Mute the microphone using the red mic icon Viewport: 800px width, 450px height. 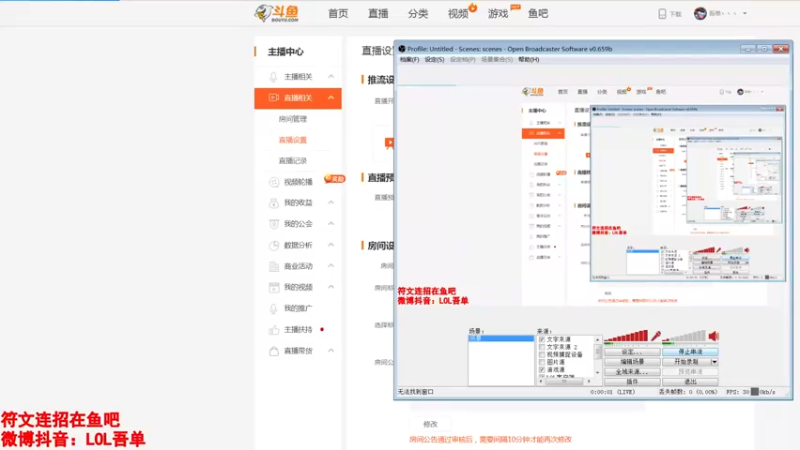coord(655,336)
